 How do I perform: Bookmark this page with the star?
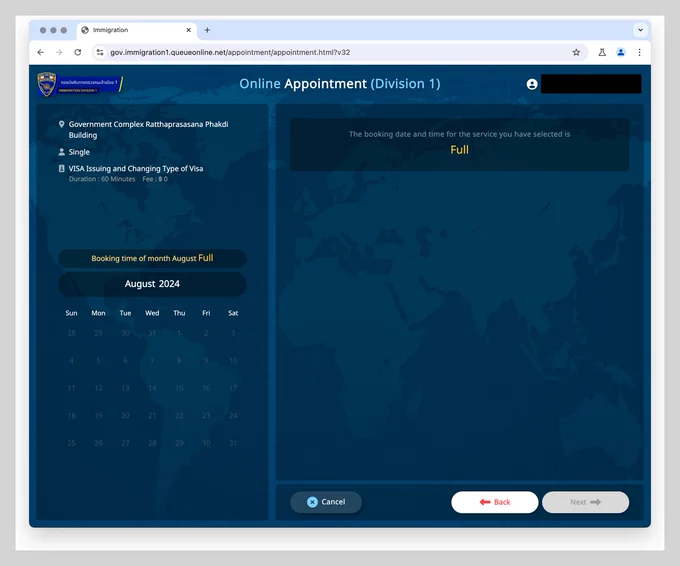(576, 52)
